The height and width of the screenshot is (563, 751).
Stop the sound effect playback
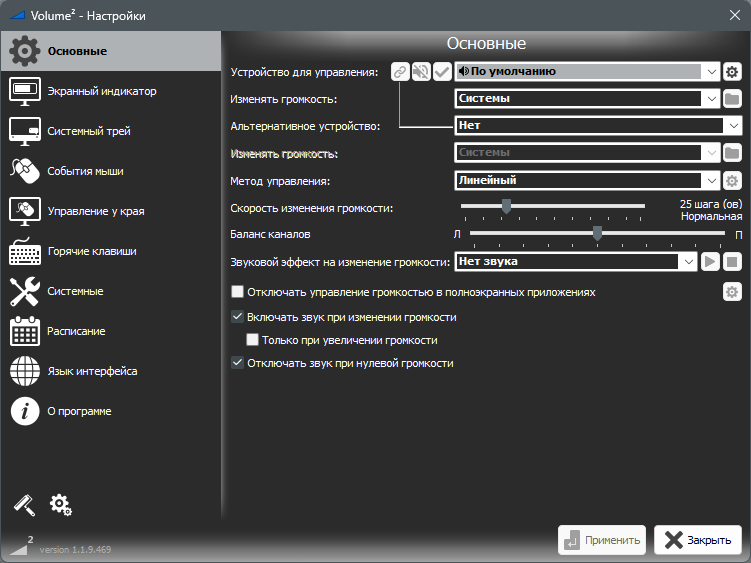coord(732,262)
